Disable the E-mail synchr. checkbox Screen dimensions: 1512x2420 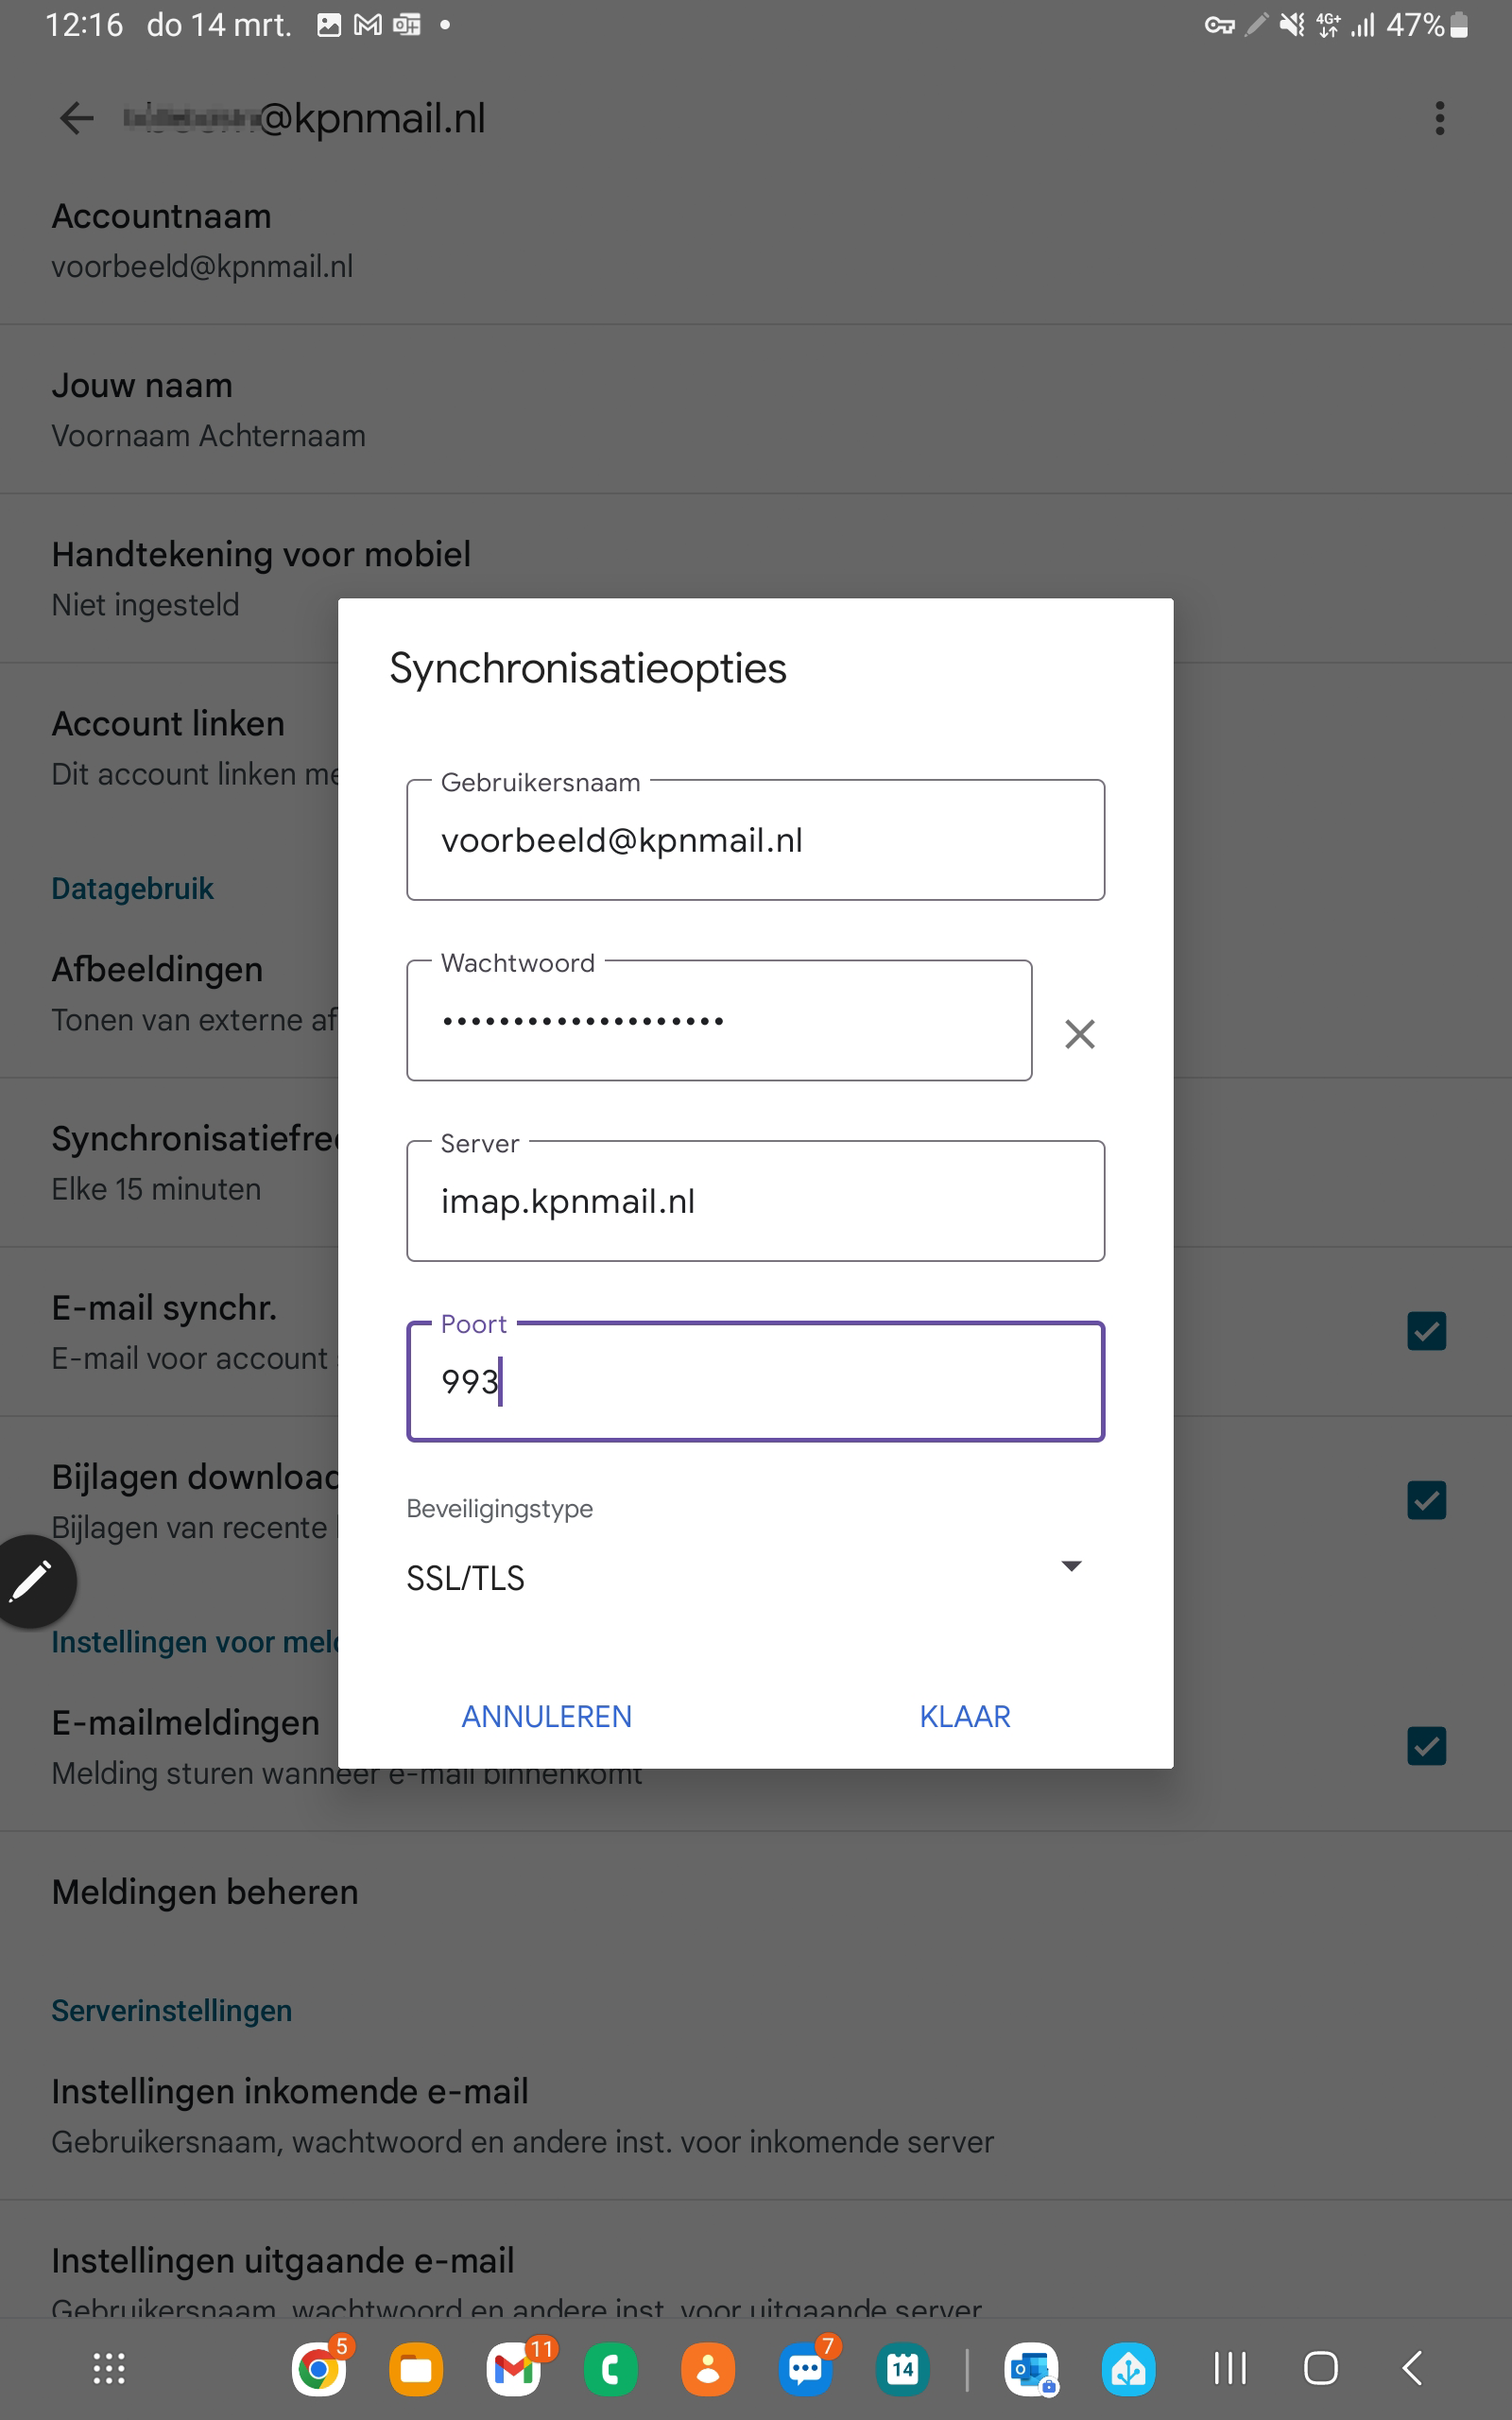click(1427, 1331)
